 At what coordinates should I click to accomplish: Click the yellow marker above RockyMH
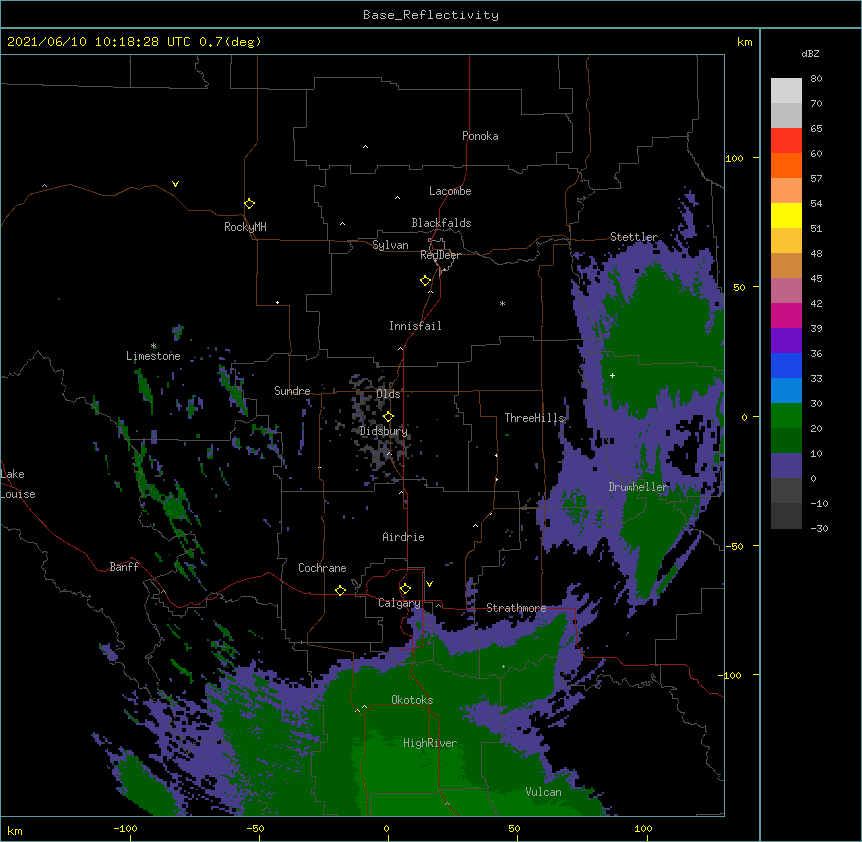250,204
